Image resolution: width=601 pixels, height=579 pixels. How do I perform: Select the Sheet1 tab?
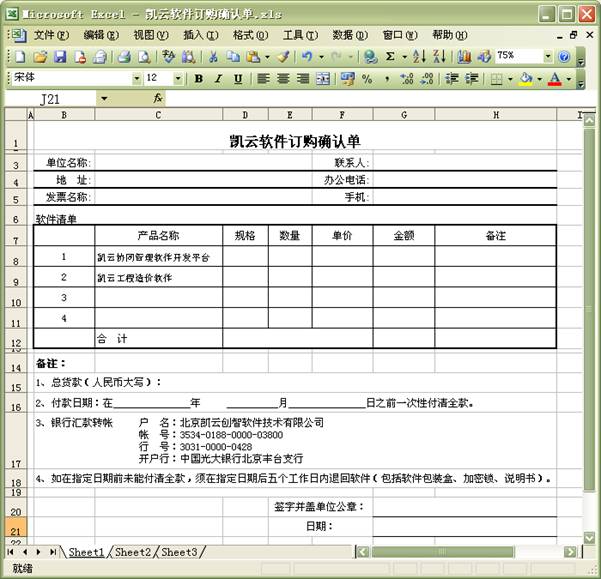pyautogui.click(x=86, y=552)
